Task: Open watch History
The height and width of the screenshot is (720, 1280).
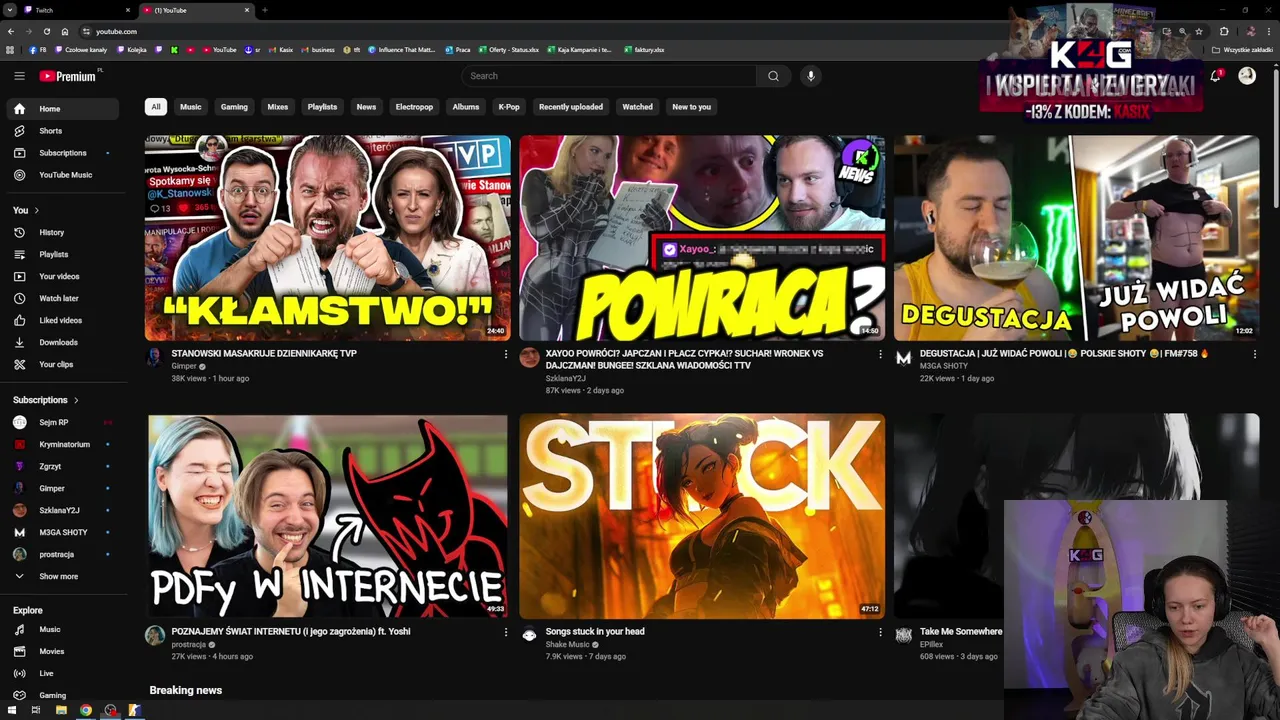Action: point(63,232)
